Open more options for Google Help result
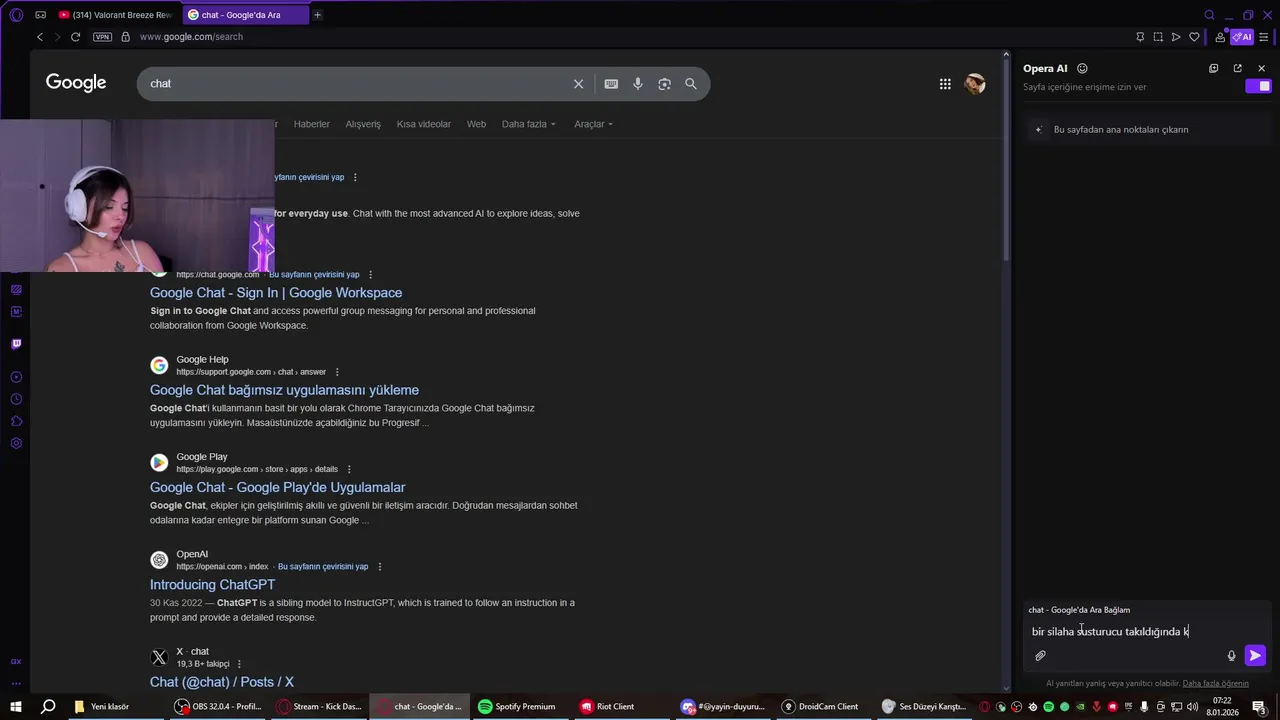Screen dimensions: 1280x720 pos(337,372)
